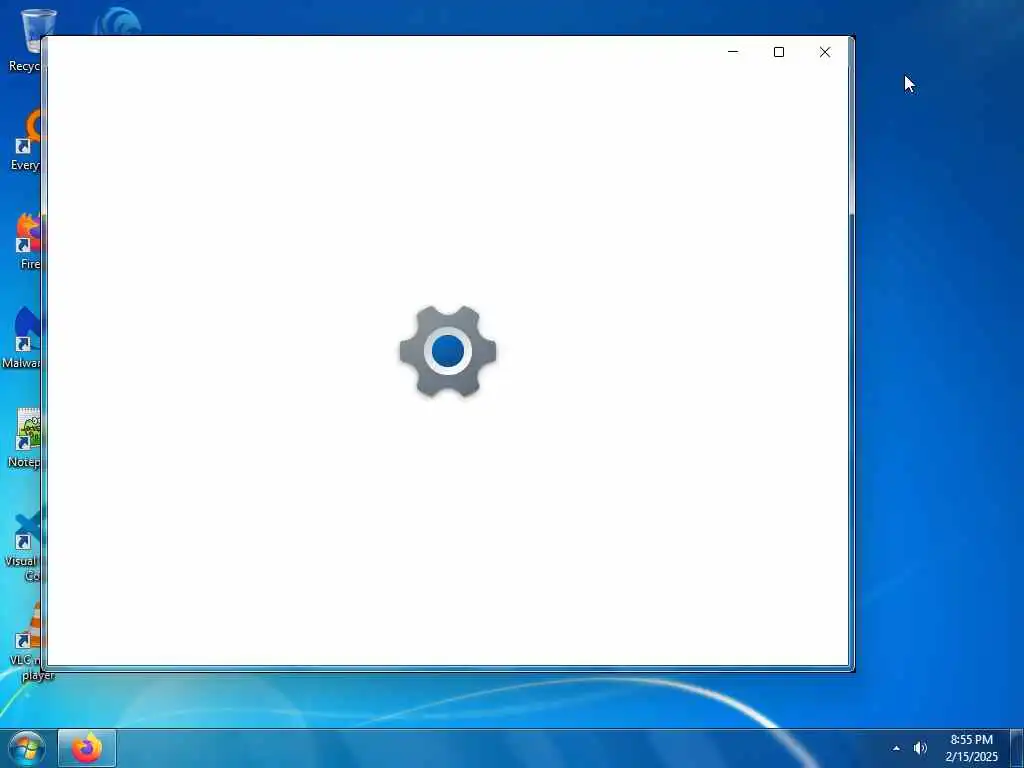Image resolution: width=1024 pixels, height=768 pixels.
Task: Select the Recycle Bin desktop icon
Action: (x=25, y=40)
